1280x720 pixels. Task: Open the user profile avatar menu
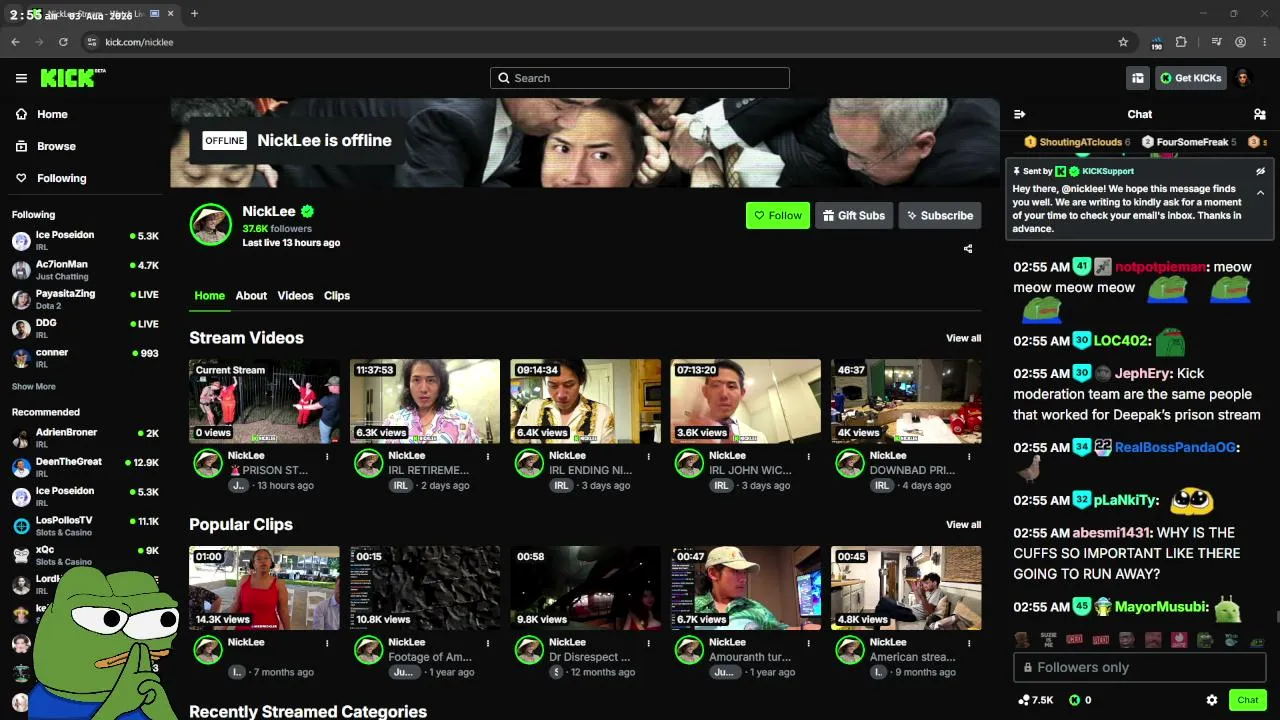point(1243,78)
